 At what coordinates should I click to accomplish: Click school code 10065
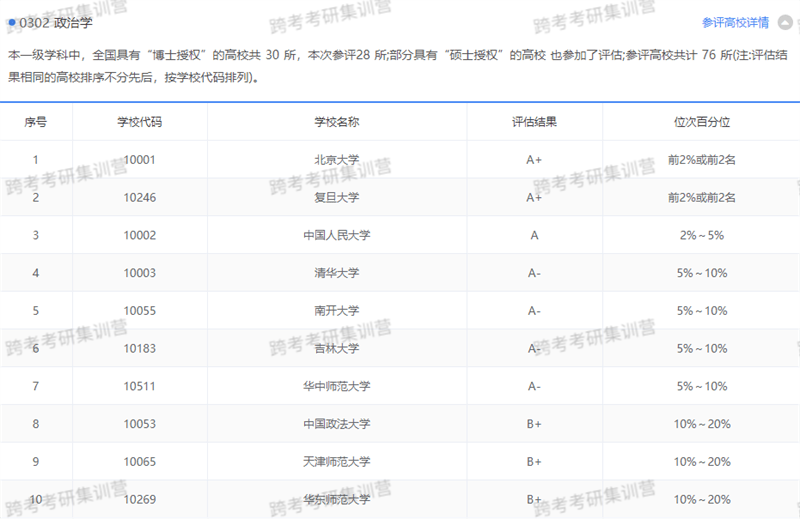[x=140, y=462]
